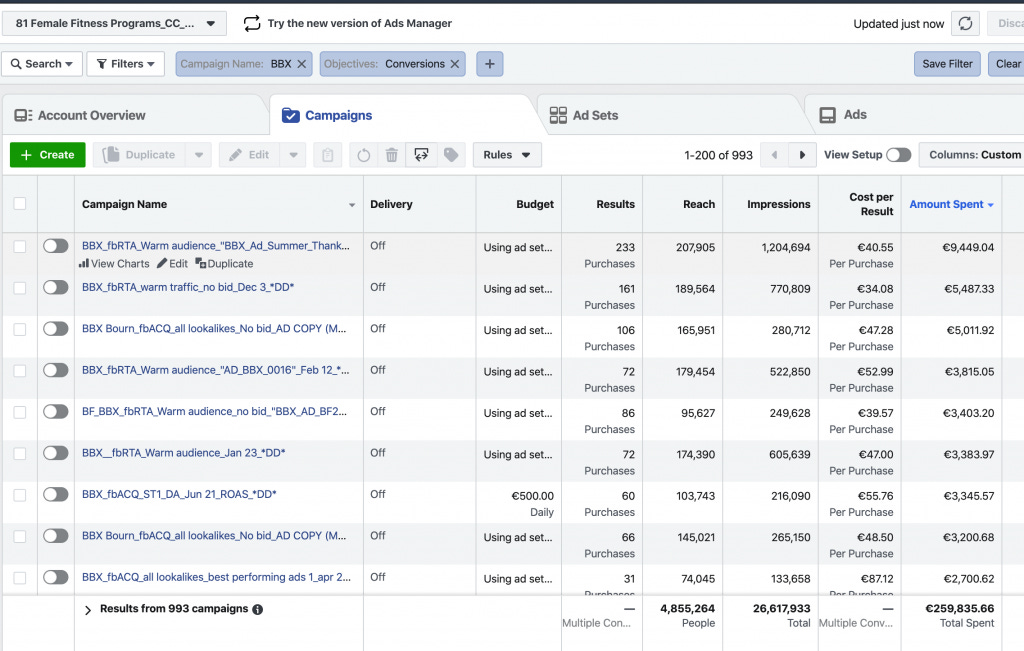Open BBX_fbRTA_Warm audience AD_BBX_0016 Feb 12 campaign
Screen dimensions: 1024x651
tap(216, 370)
